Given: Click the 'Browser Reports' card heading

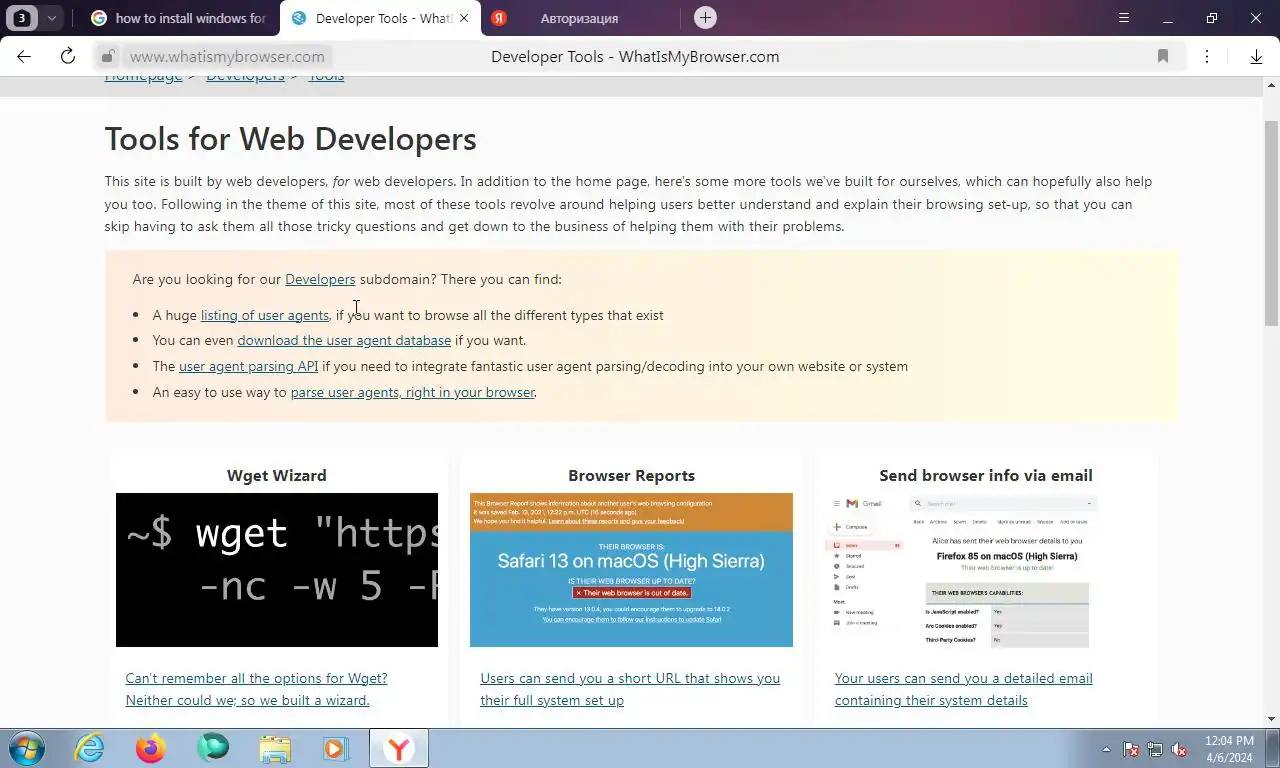Looking at the screenshot, I should pyautogui.click(x=631, y=475).
